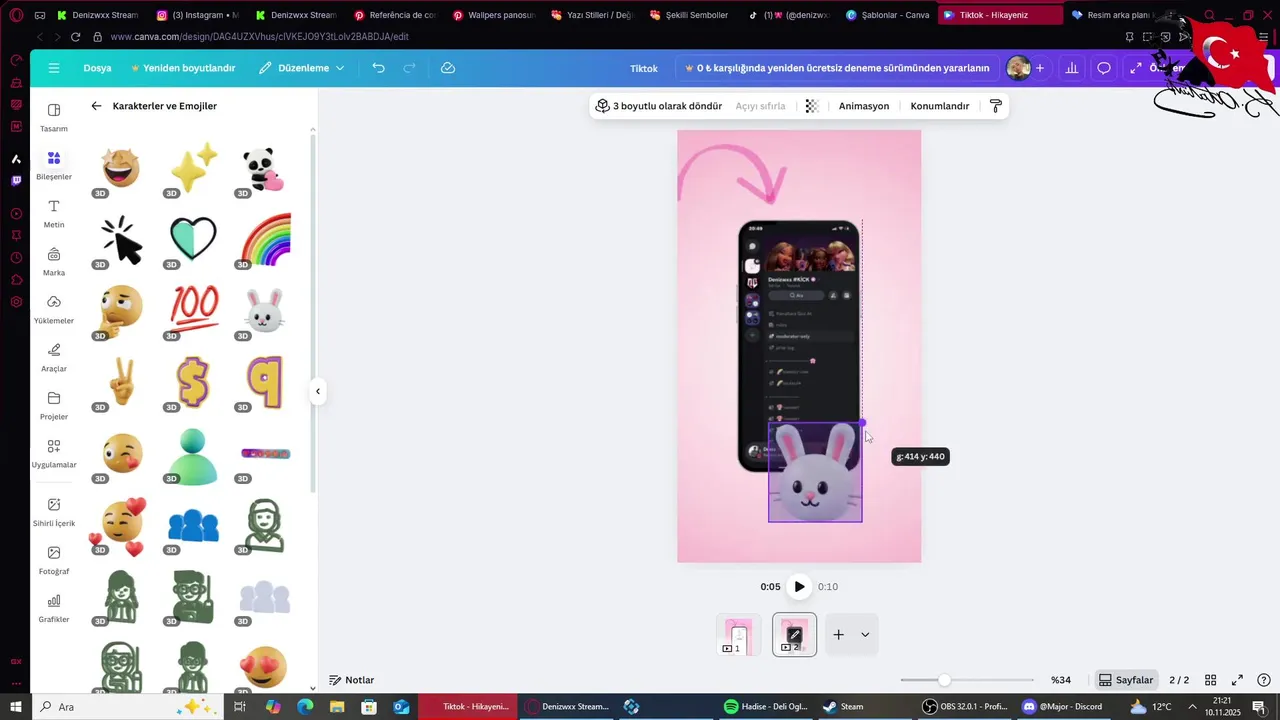The image size is (1280, 720).
Task: Toggle the Sayfalar pages view
Action: point(1126,680)
